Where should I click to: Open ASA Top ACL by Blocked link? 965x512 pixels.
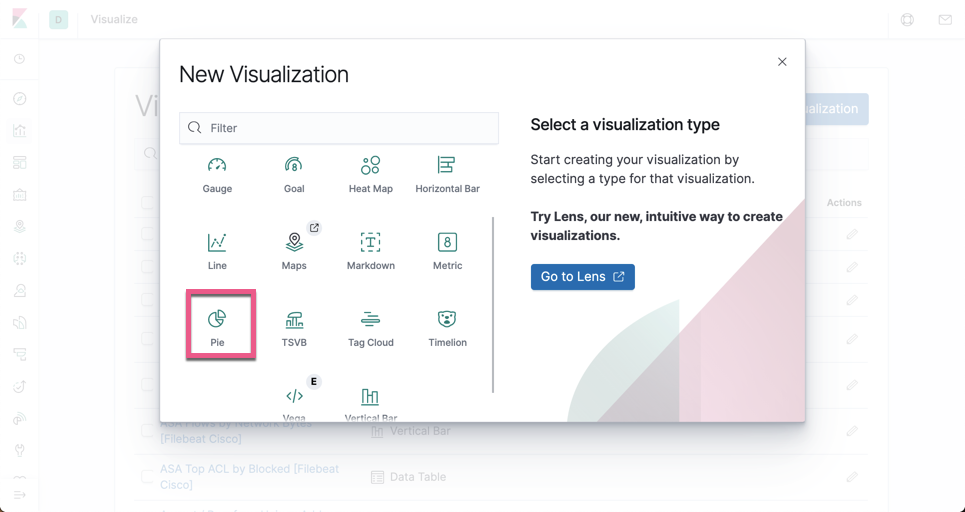pos(249,476)
